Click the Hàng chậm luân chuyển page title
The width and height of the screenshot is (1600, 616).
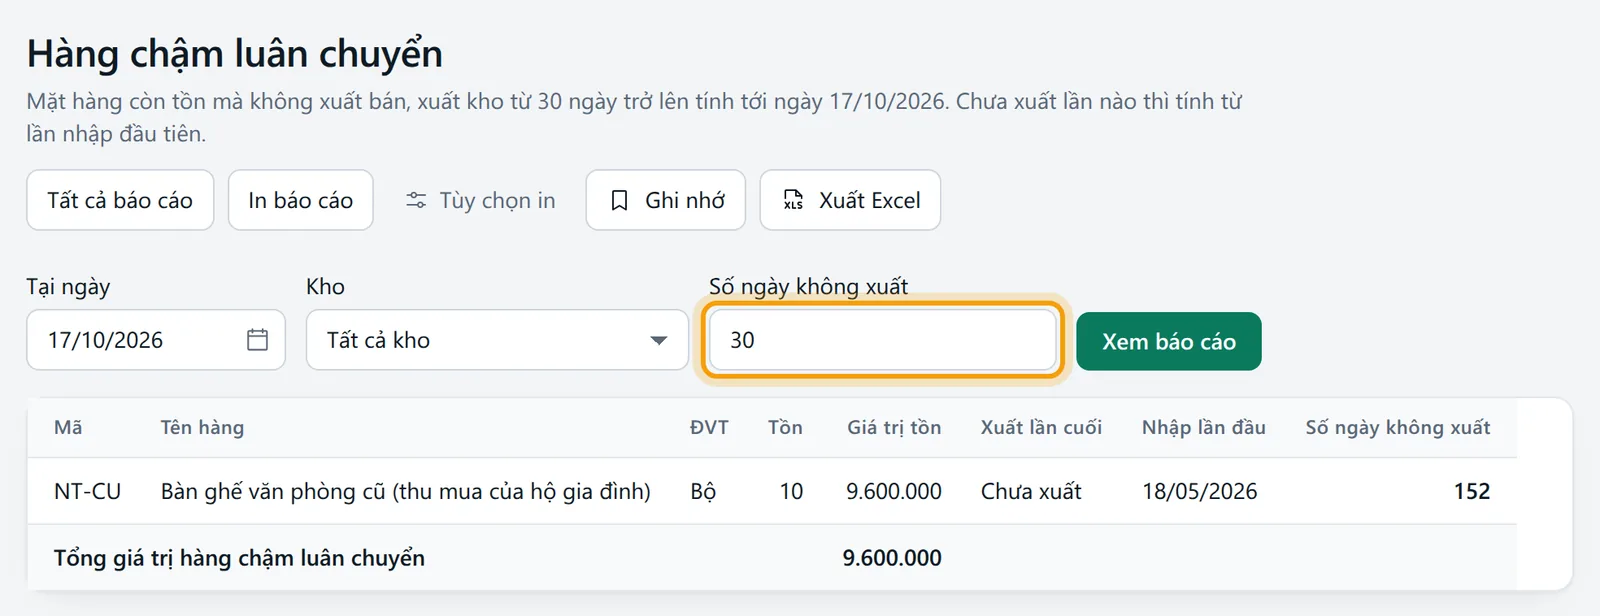[x=235, y=54]
